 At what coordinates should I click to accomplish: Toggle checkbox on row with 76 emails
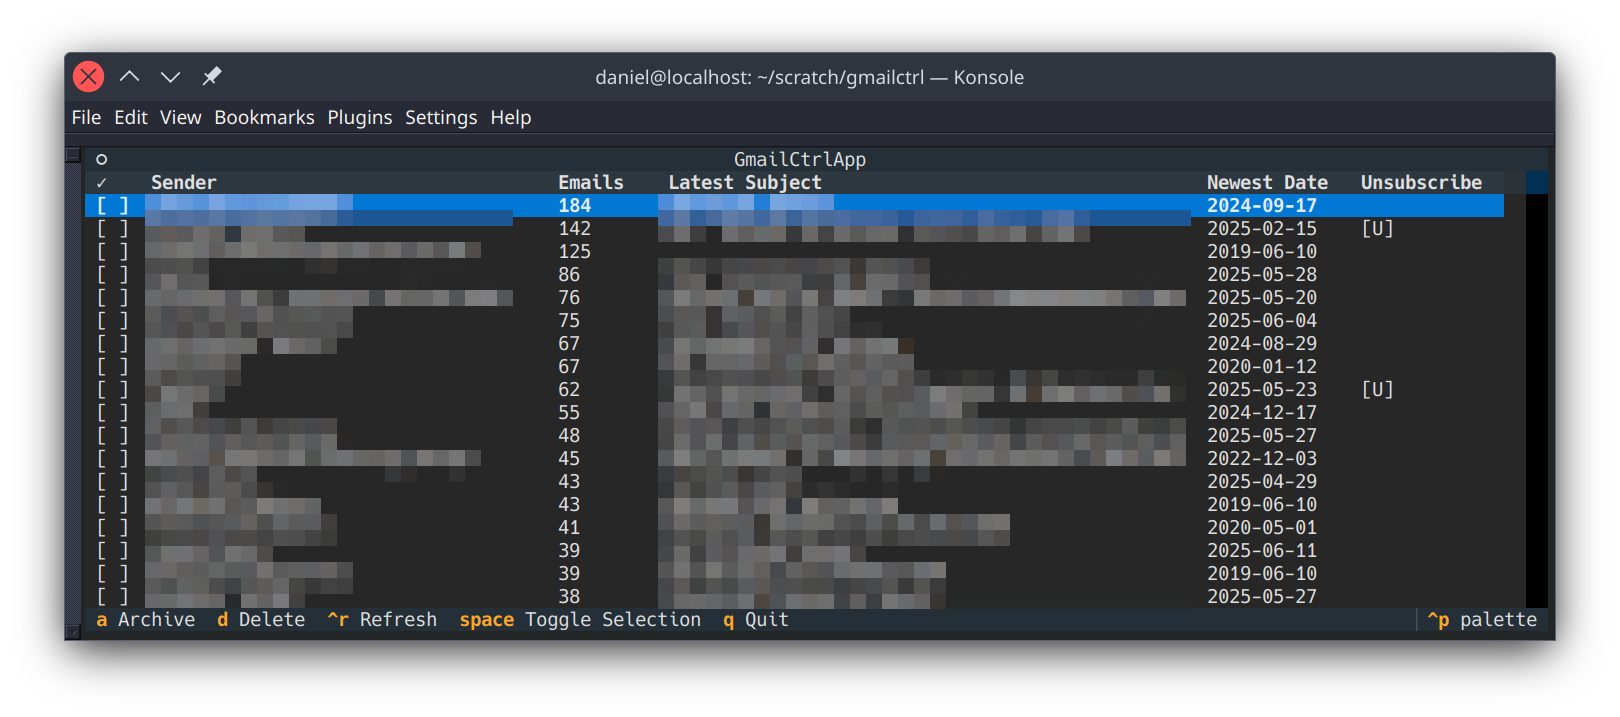coord(112,298)
